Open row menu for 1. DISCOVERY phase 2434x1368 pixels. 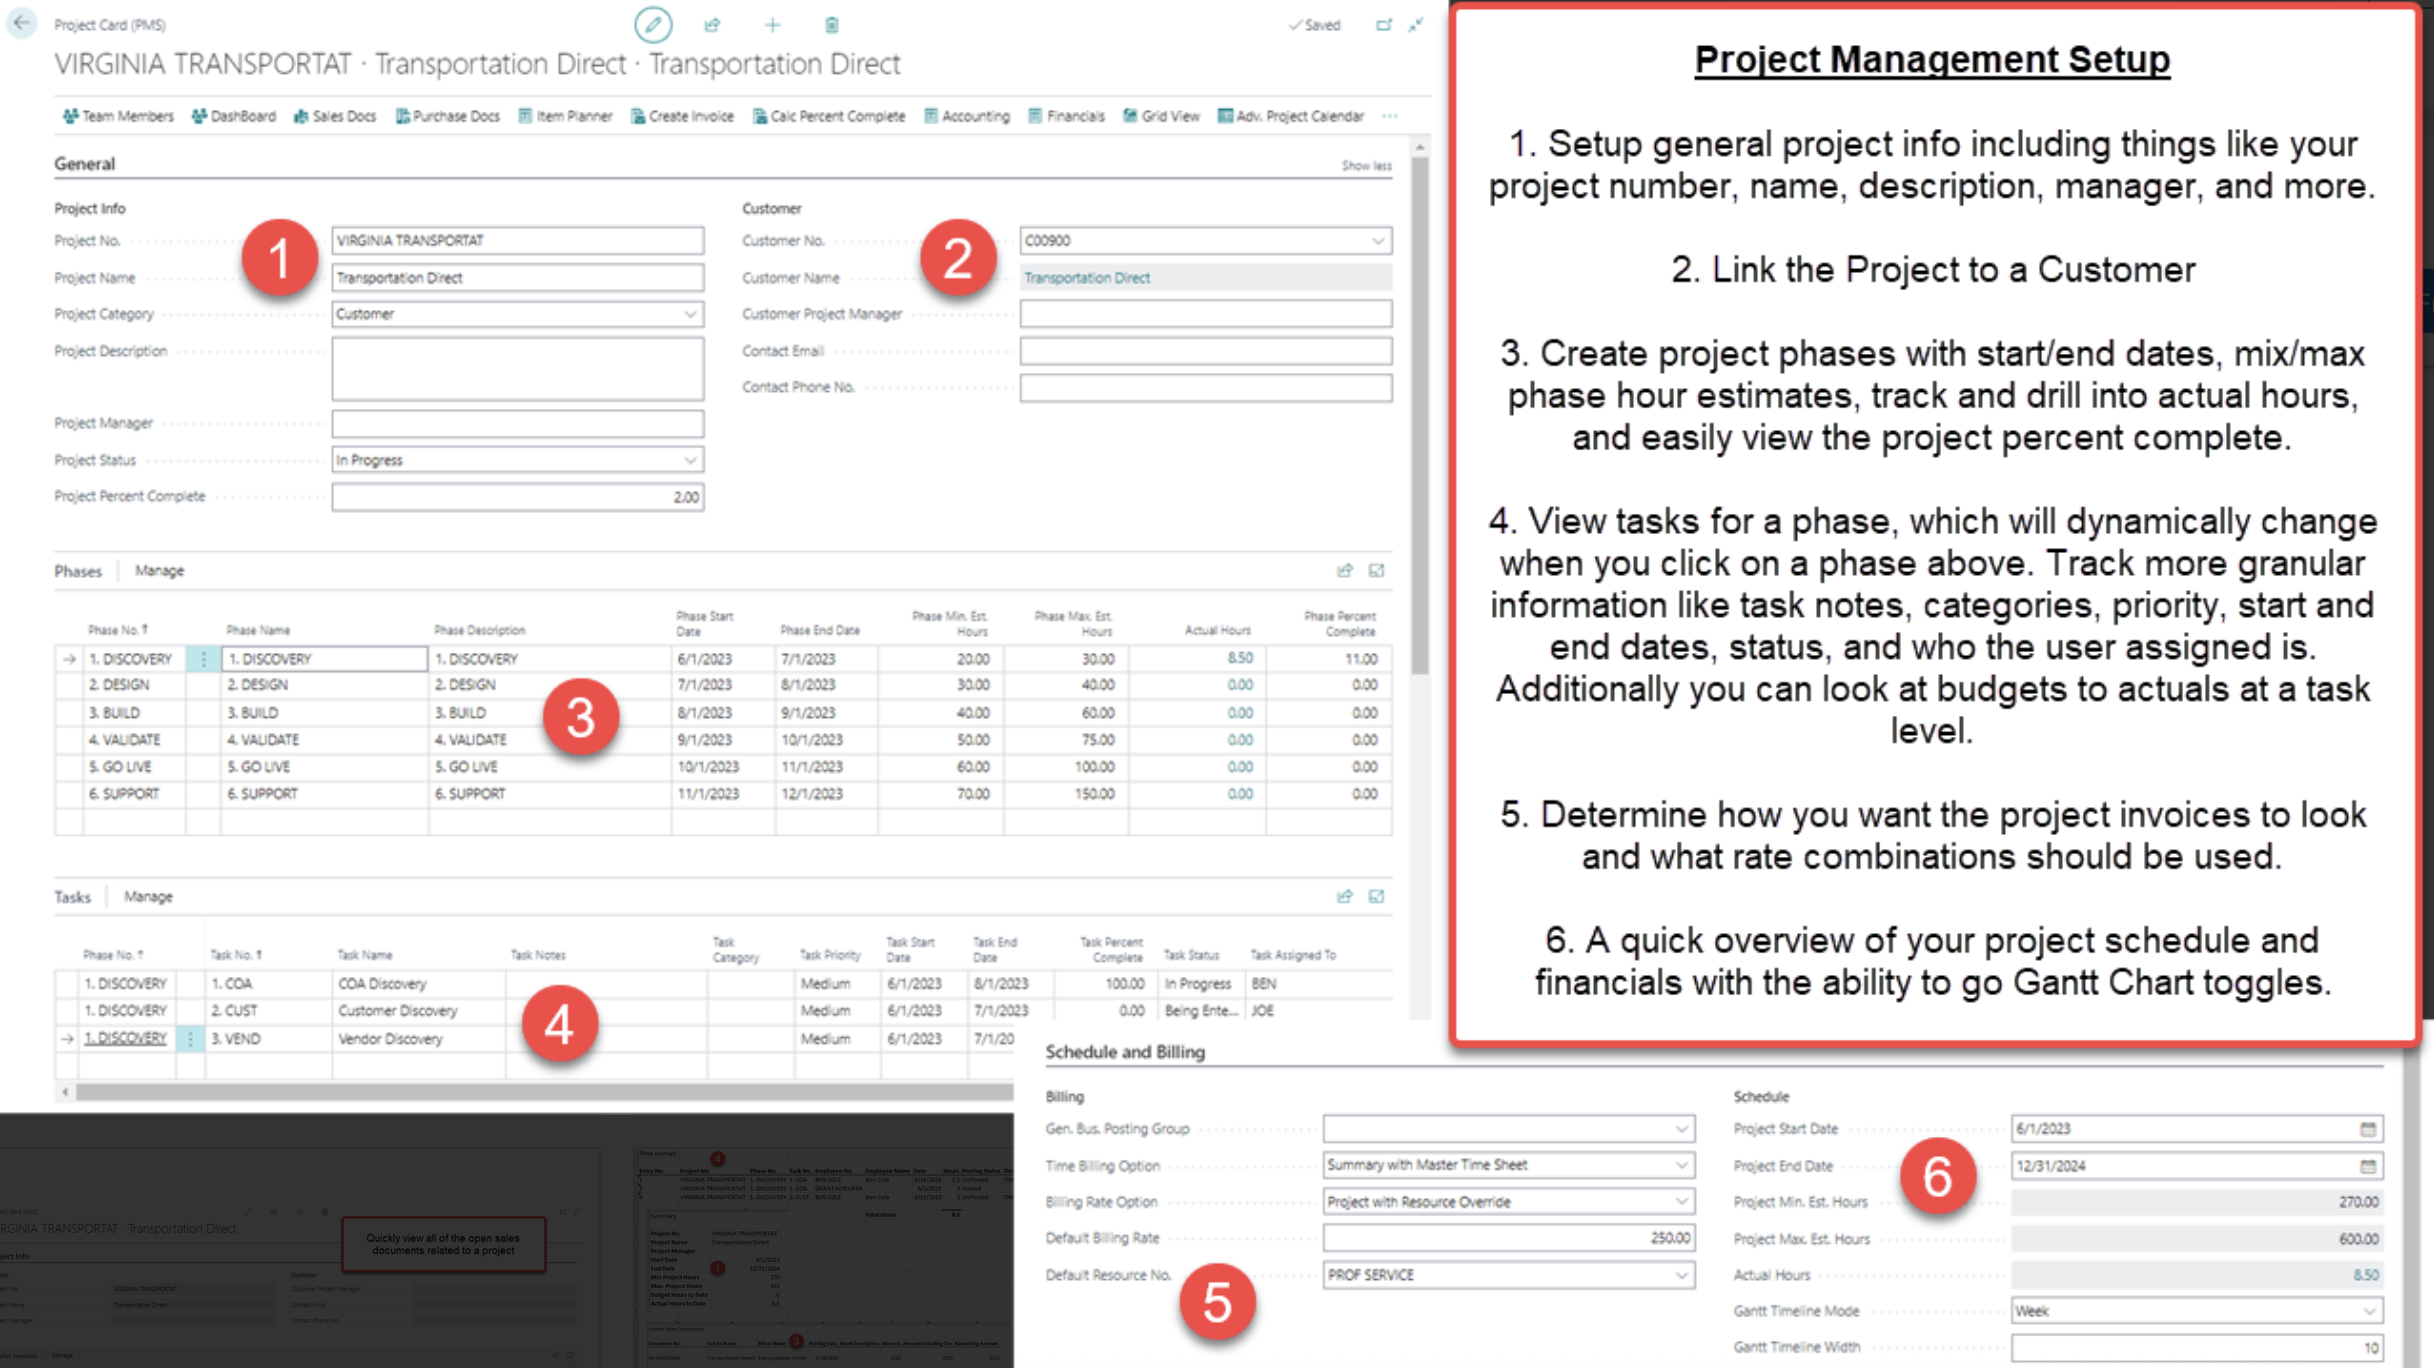click(x=203, y=659)
